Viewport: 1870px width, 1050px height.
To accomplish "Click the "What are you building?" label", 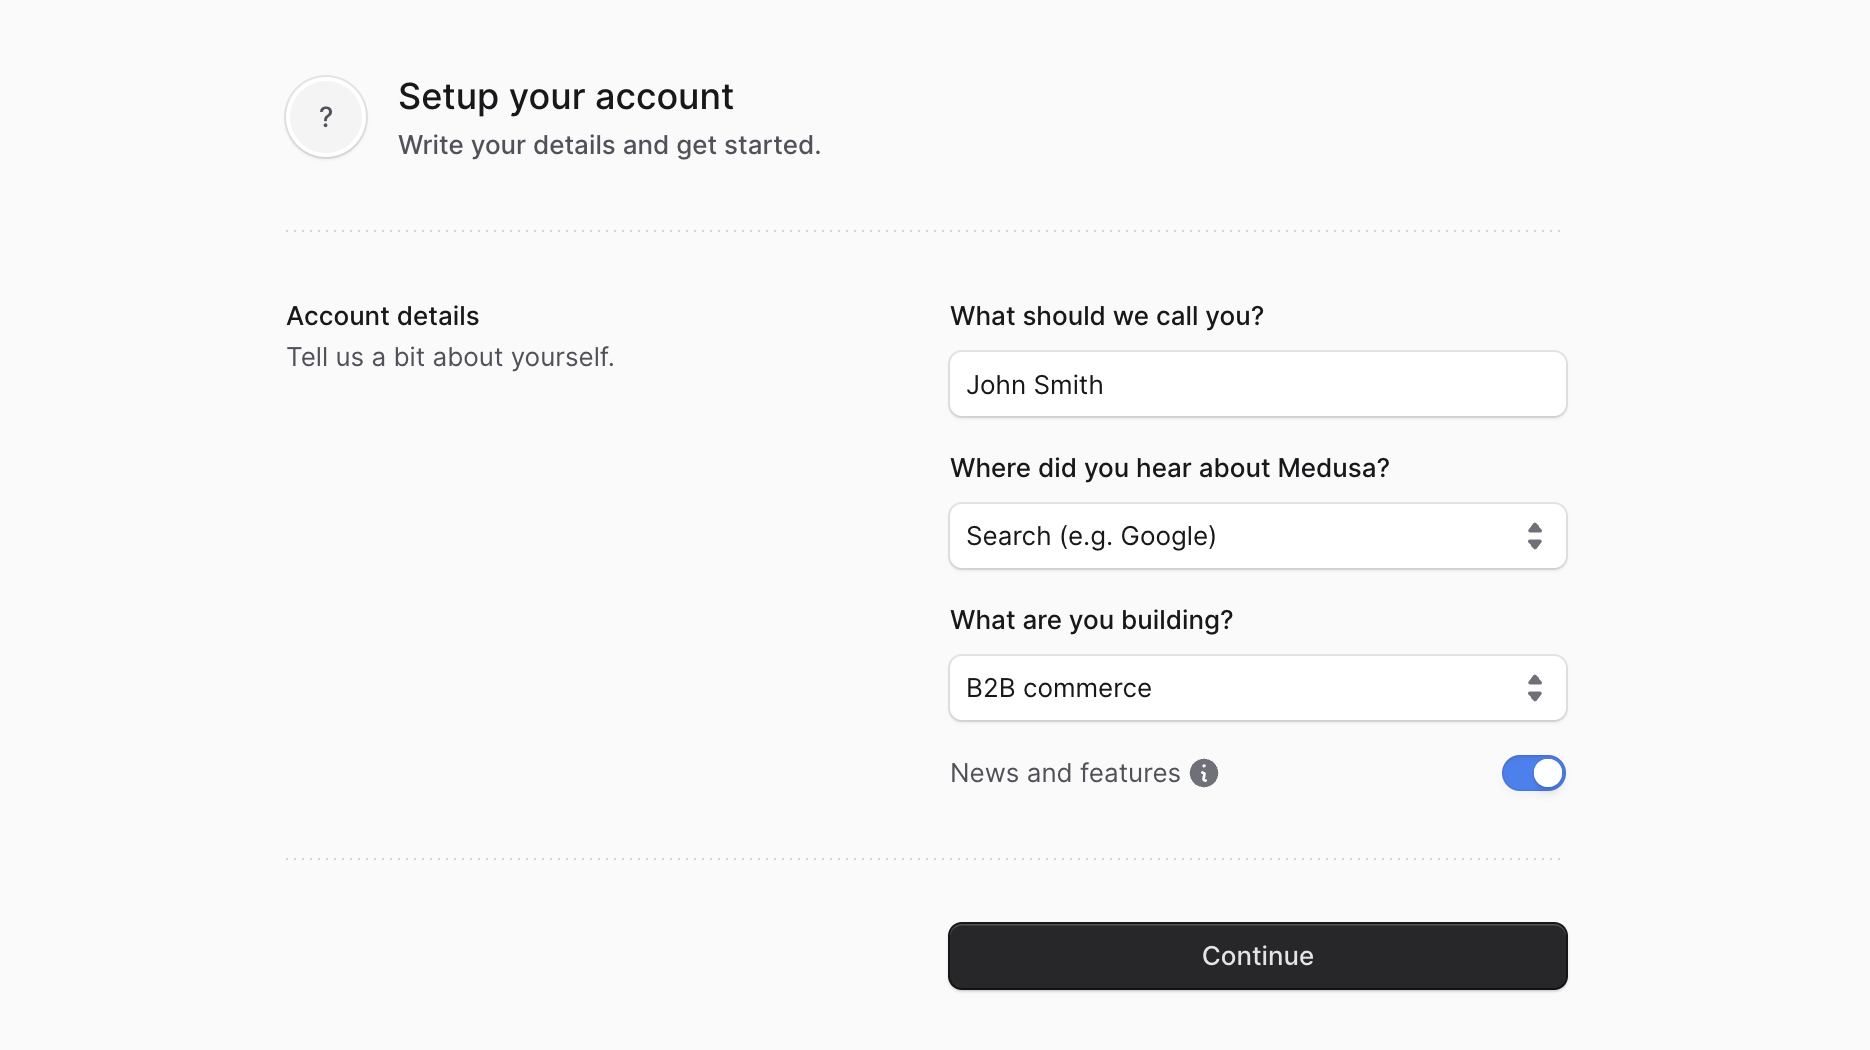I will [x=1091, y=620].
